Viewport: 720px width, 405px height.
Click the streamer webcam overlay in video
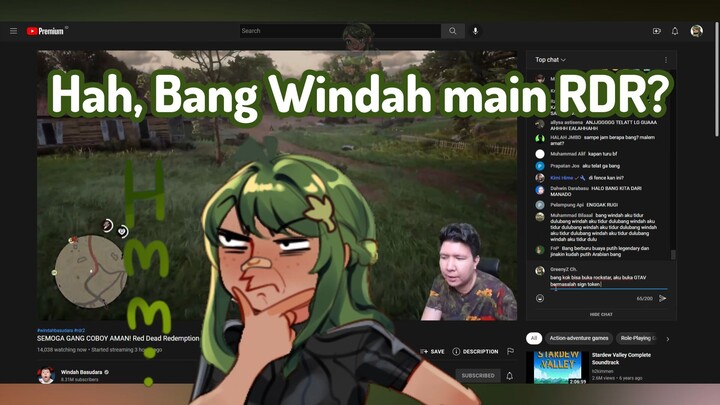pos(468,272)
